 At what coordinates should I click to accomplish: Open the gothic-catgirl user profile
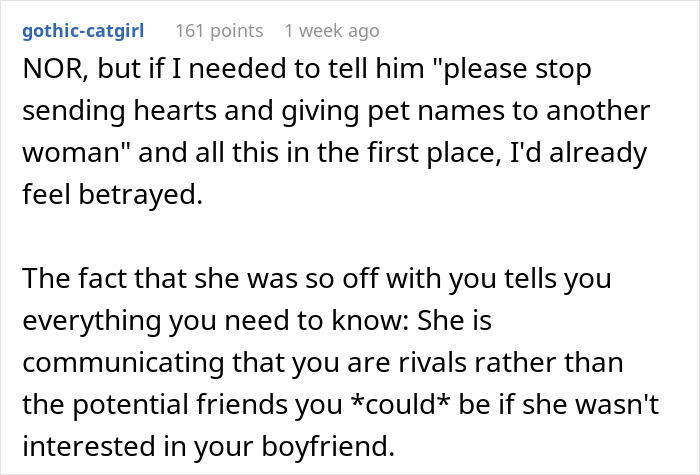[x=88, y=31]
